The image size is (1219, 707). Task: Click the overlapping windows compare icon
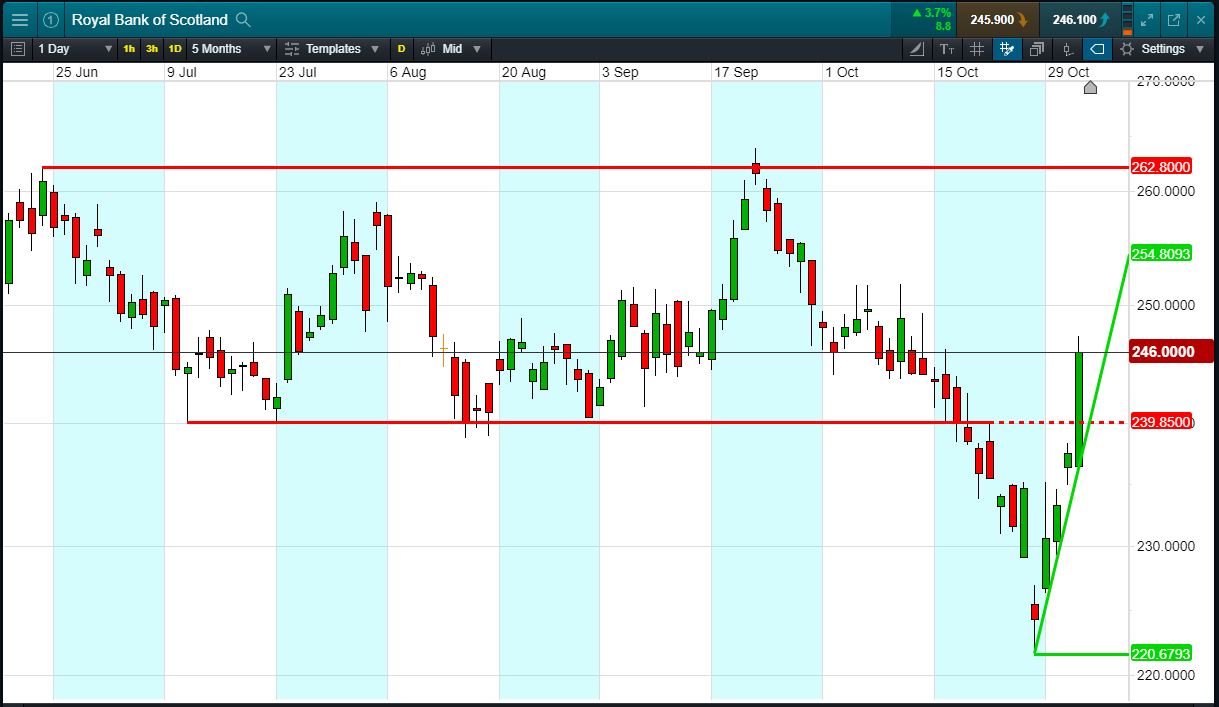1037,48
